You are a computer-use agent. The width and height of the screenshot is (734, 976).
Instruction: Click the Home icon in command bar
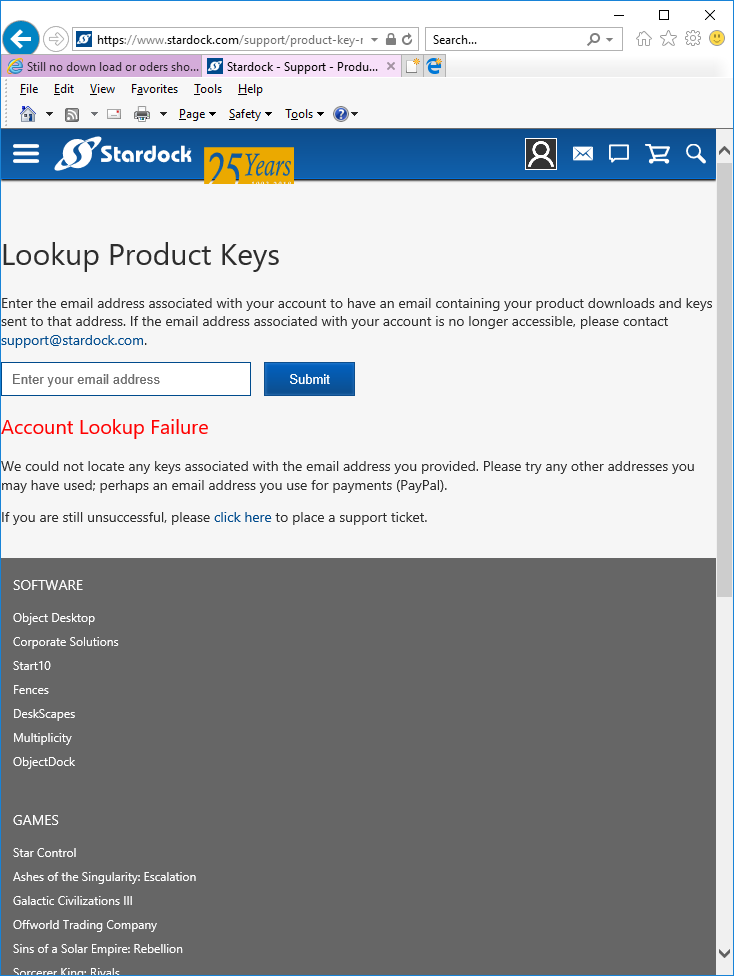[28, 114]
